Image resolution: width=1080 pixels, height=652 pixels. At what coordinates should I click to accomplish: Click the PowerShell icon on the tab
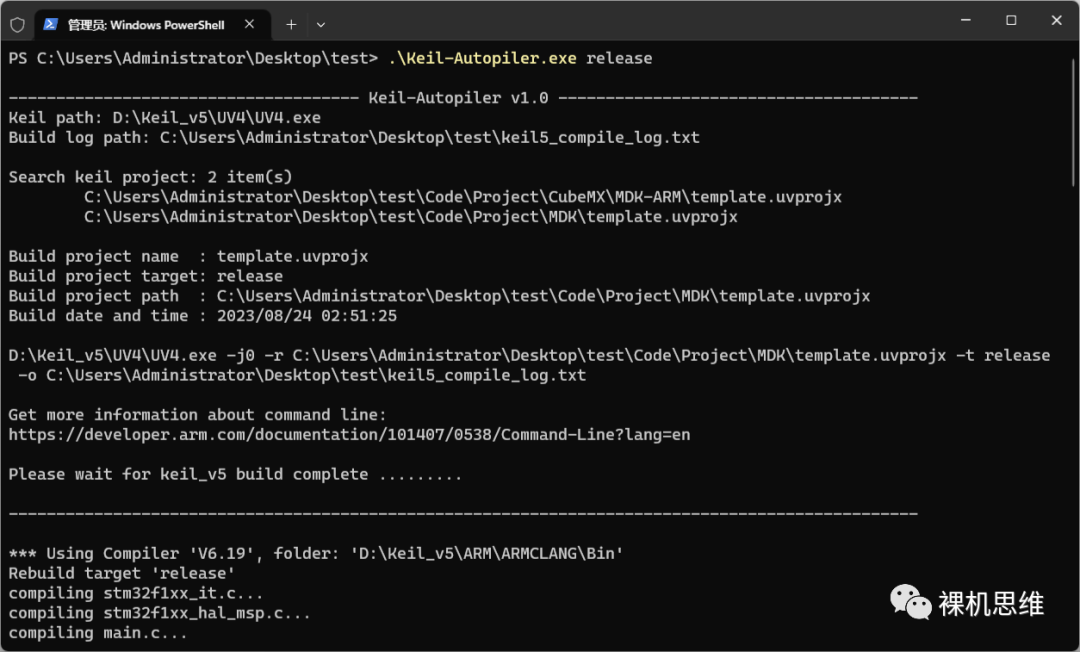[x=50, y=24]
